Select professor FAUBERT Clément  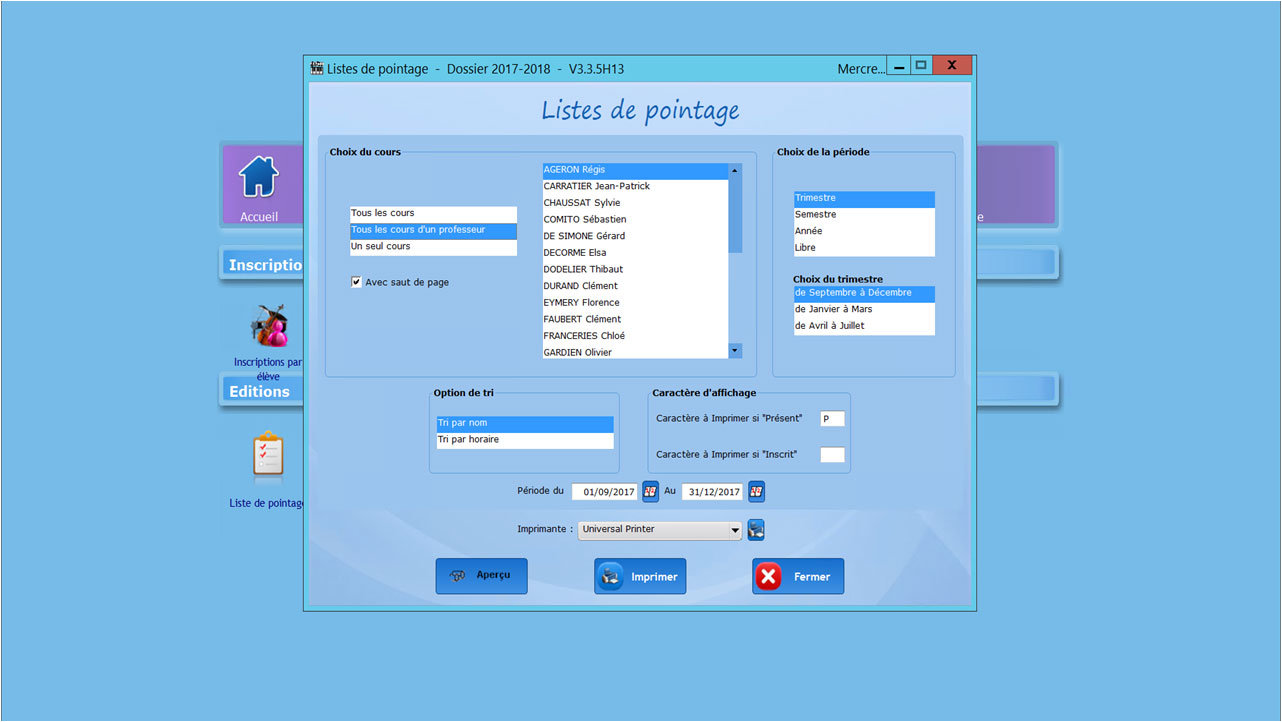click(x=635, y=320)
